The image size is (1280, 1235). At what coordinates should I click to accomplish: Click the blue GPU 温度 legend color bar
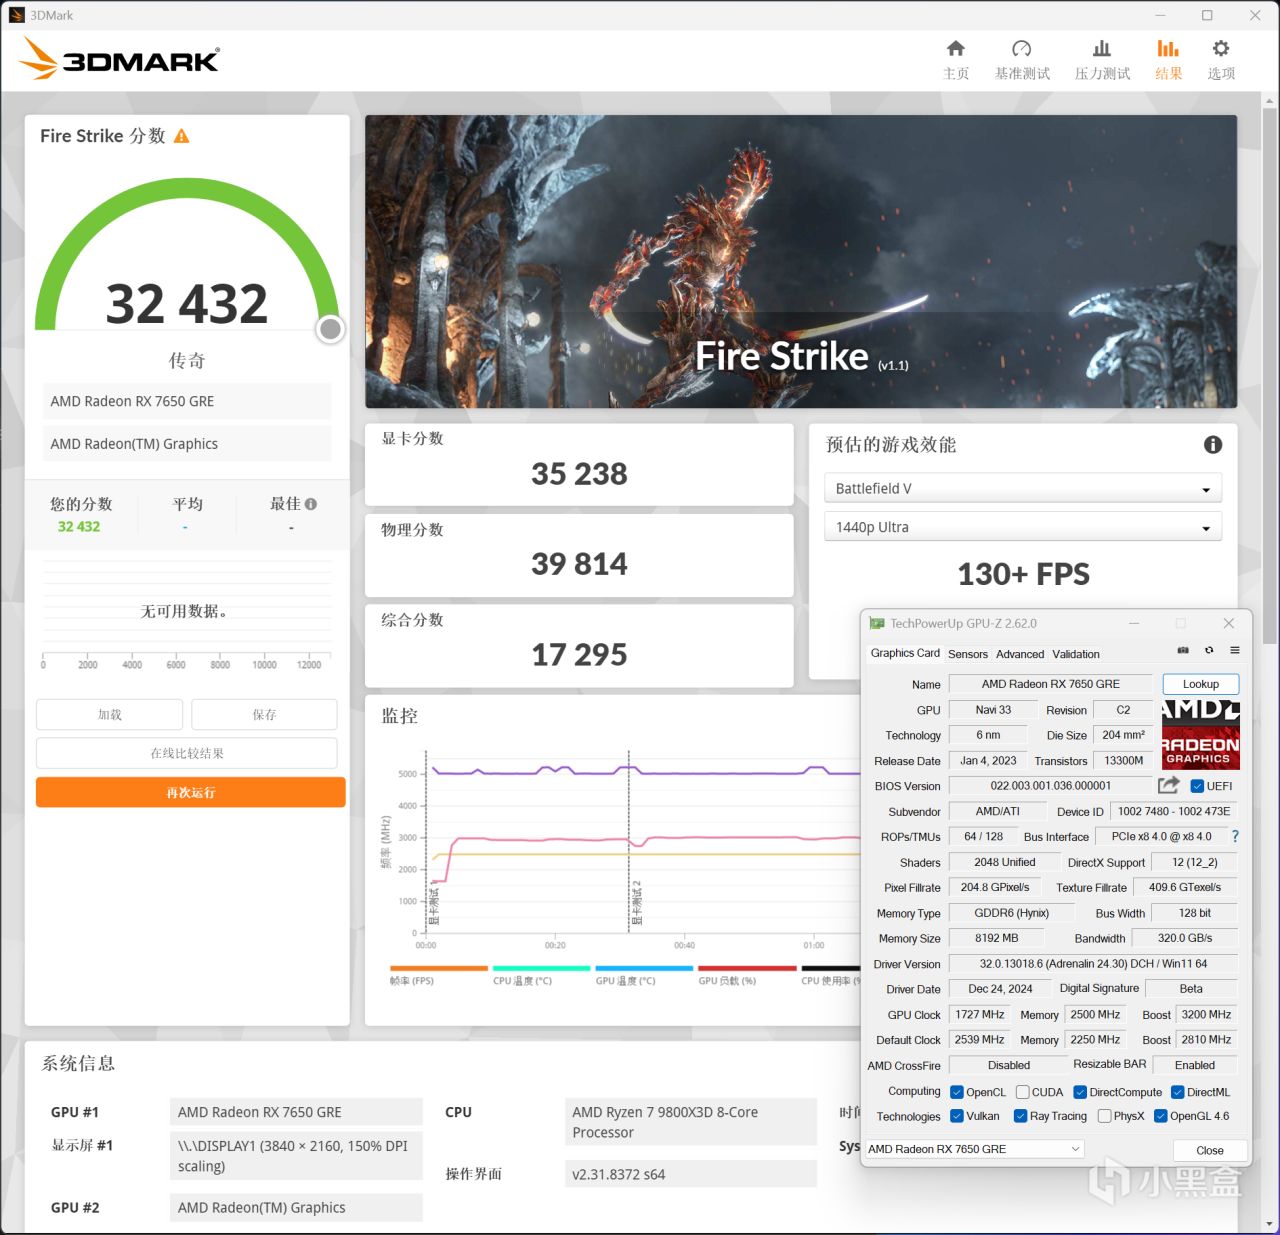pyautogui.click(x=644, y=968)
